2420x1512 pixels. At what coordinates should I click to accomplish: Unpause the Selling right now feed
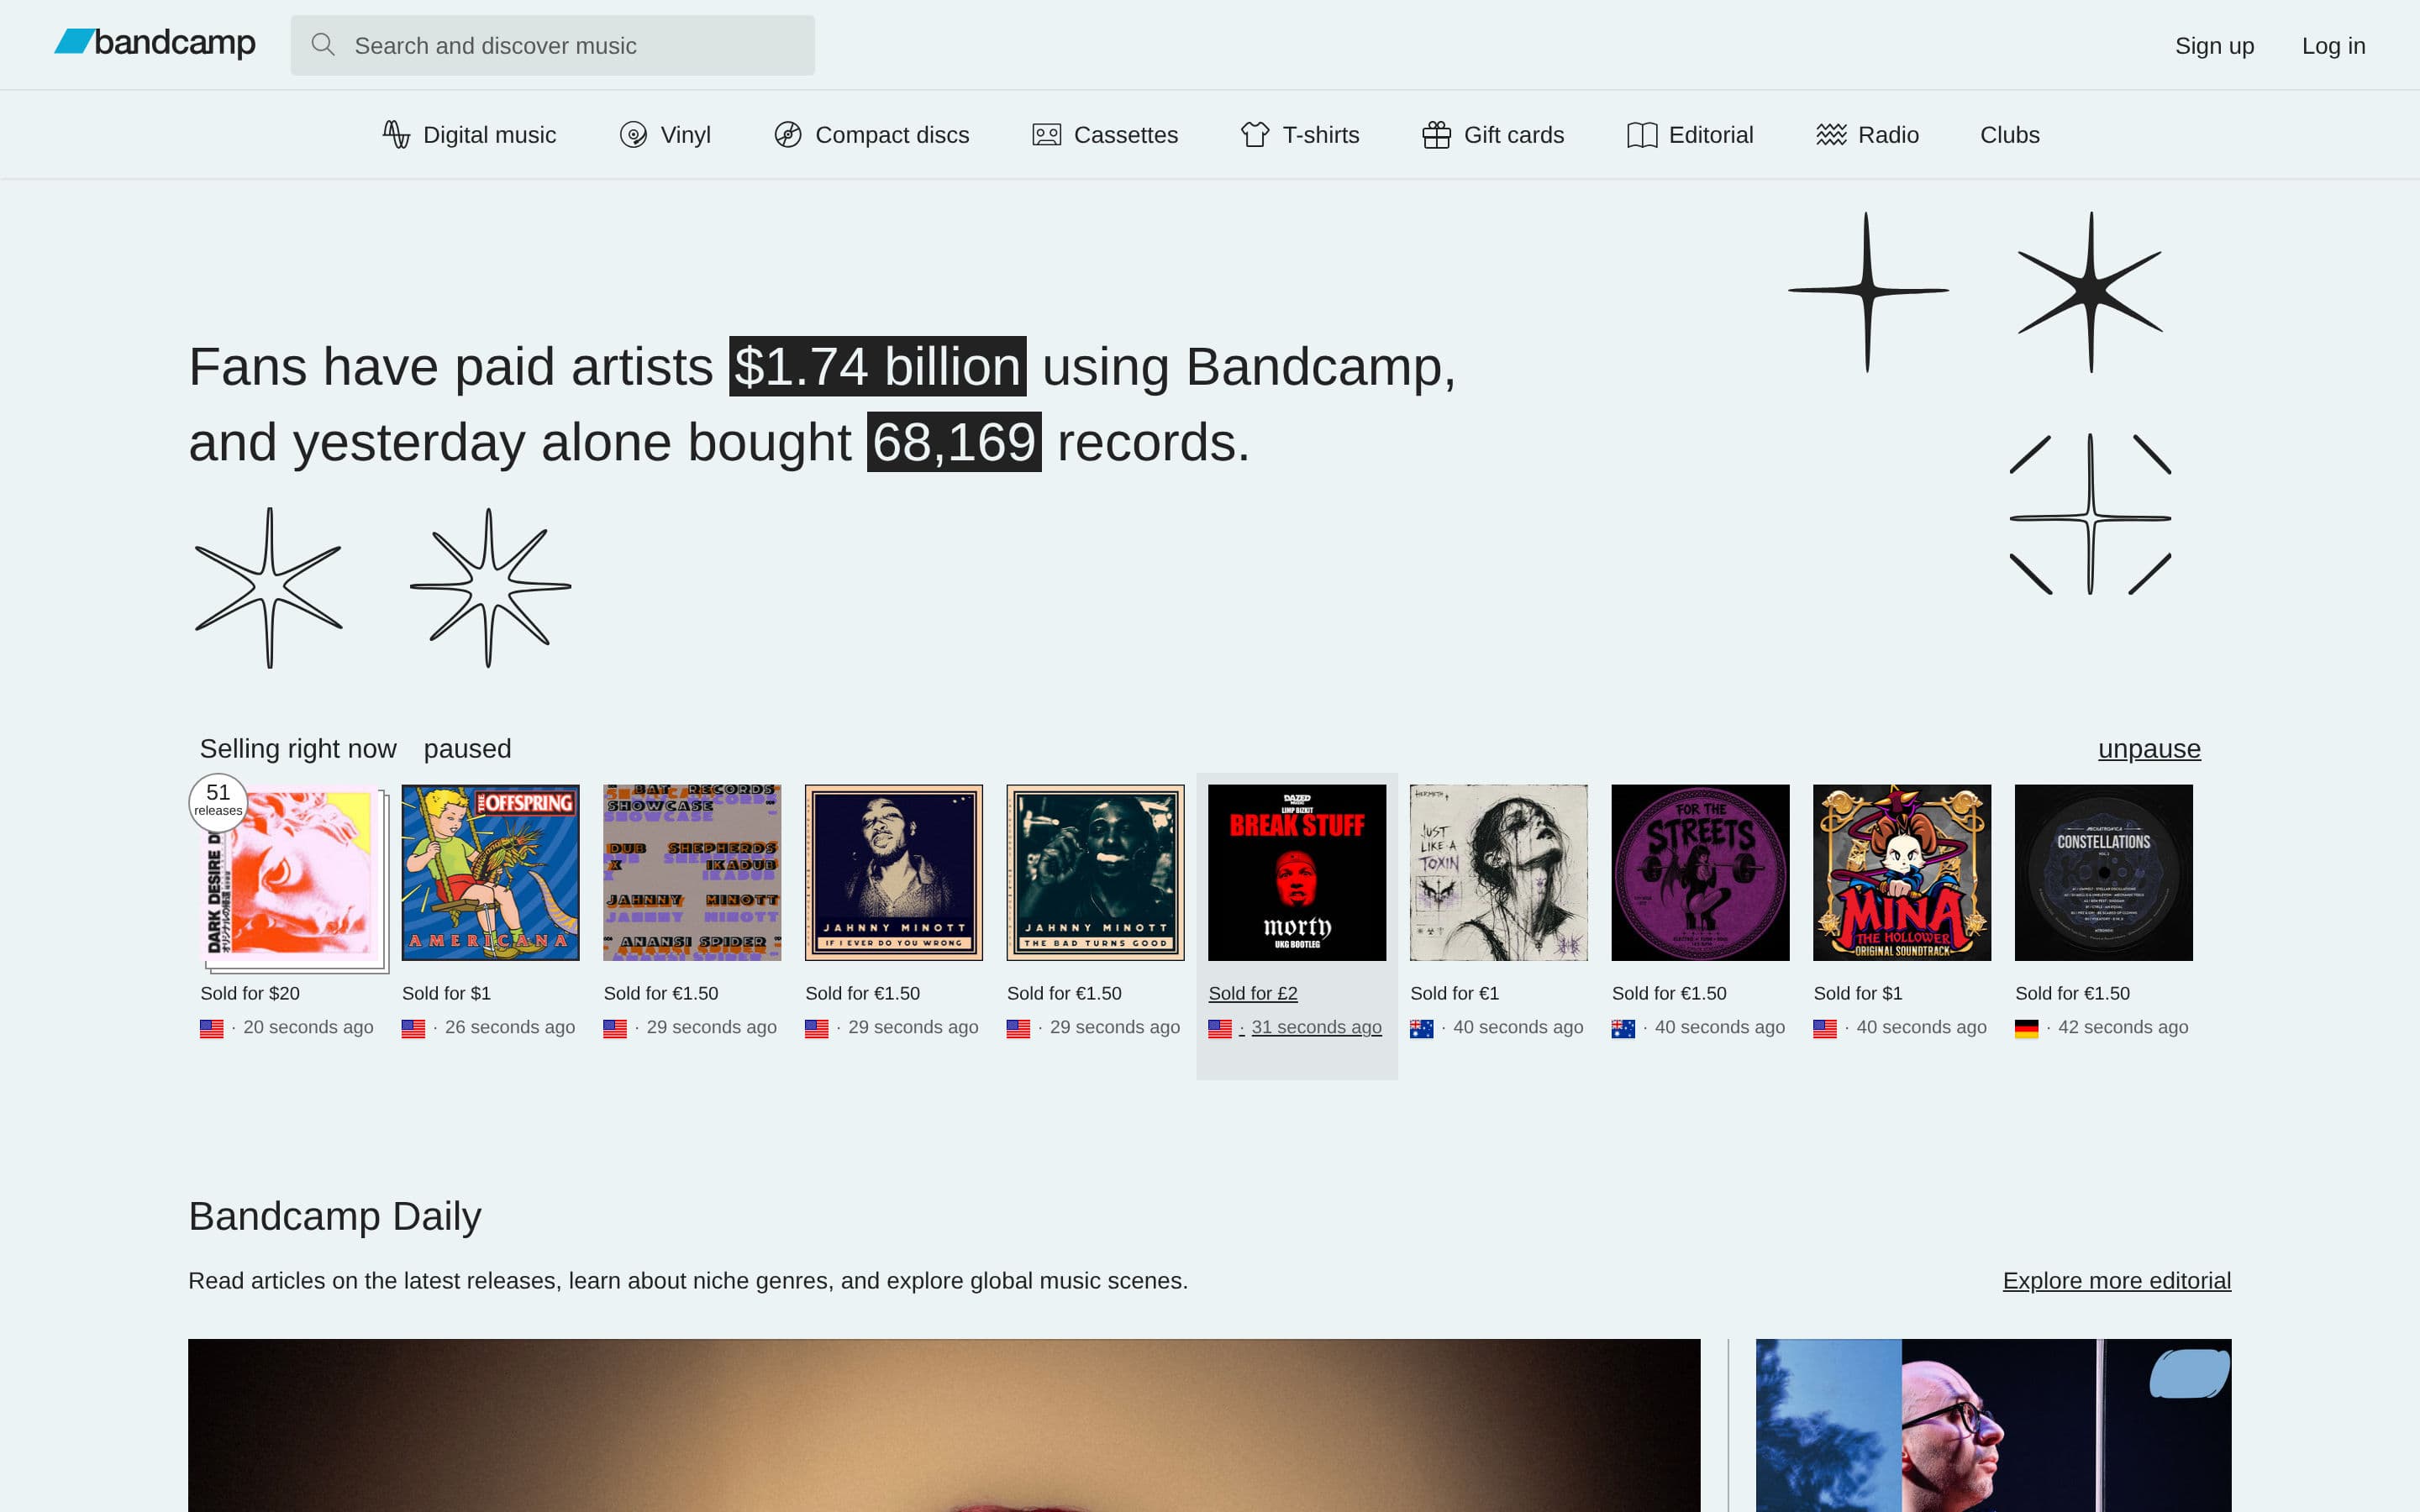click(x=2149, y=749)
